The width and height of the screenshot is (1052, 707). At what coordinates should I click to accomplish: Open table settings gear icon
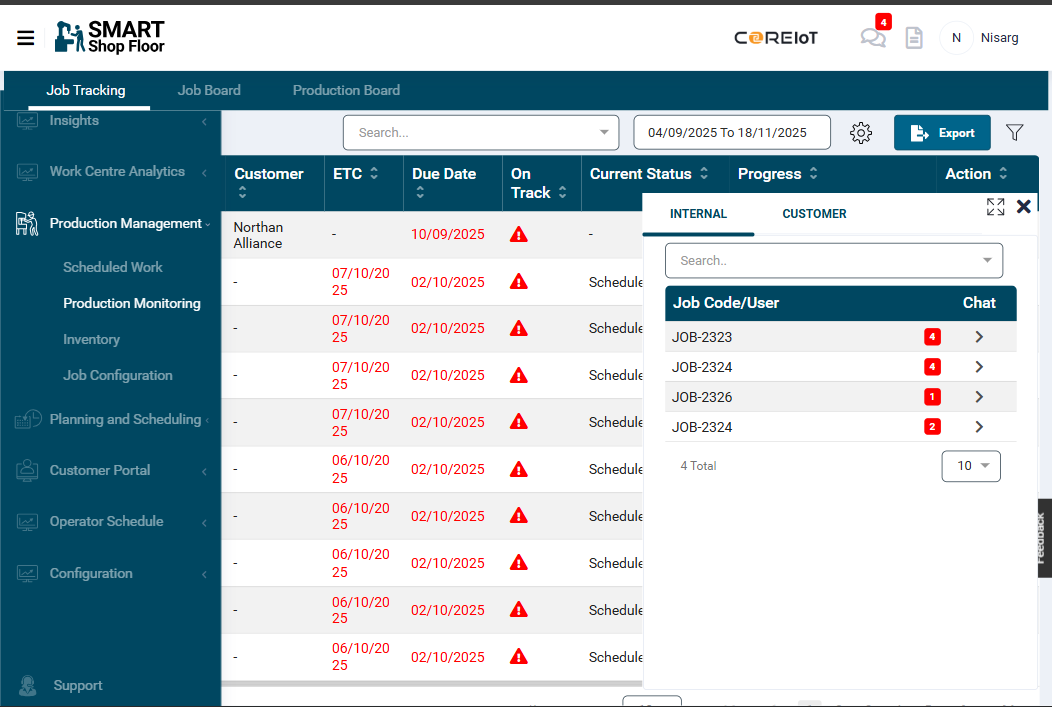click(x=861, y=133)
